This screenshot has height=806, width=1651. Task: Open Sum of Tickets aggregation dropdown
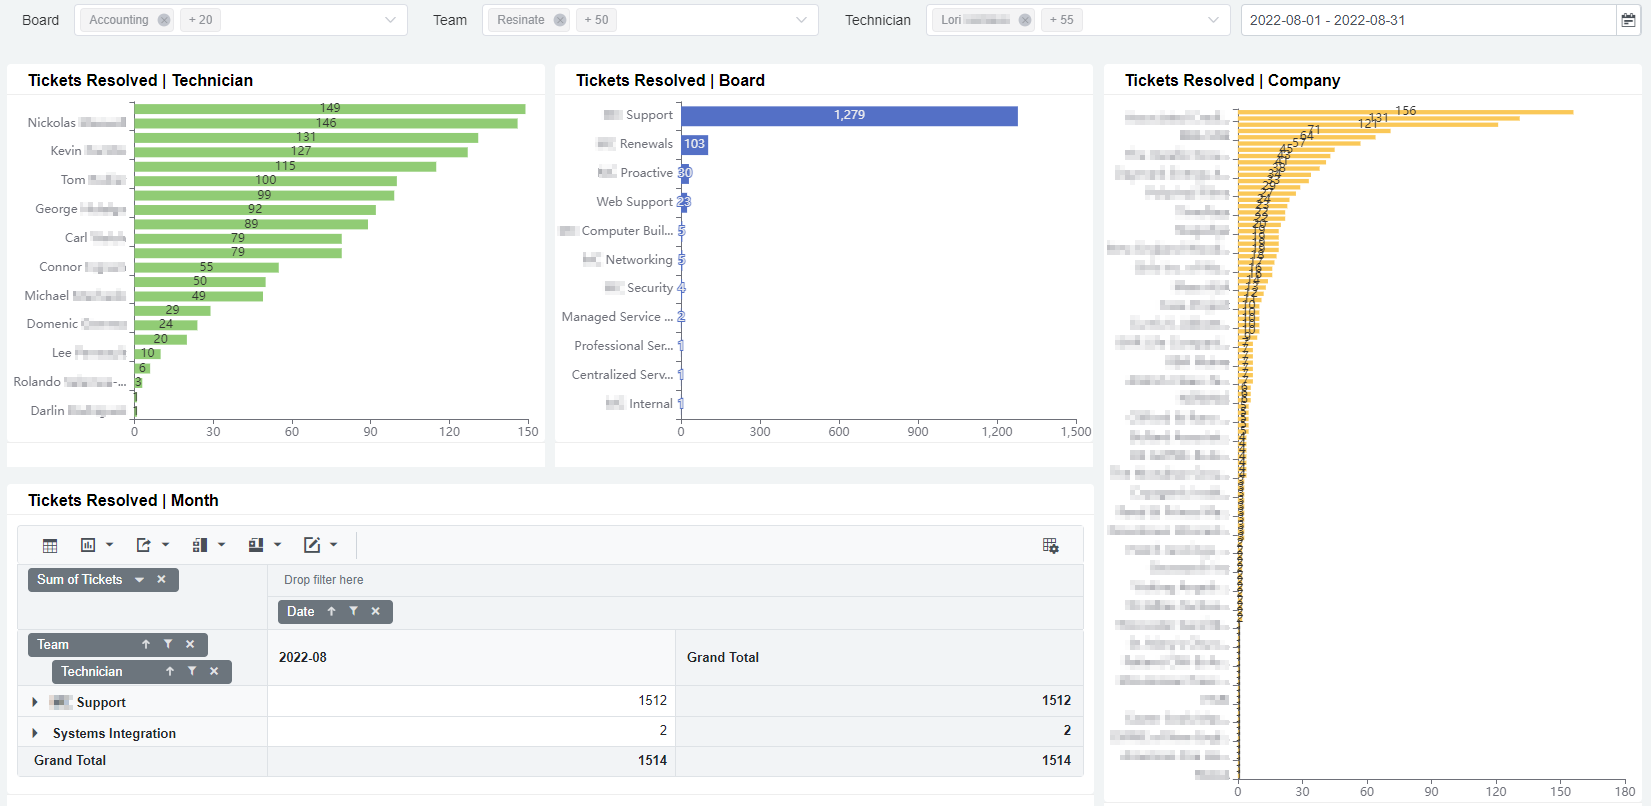click(x=139, y=580)
